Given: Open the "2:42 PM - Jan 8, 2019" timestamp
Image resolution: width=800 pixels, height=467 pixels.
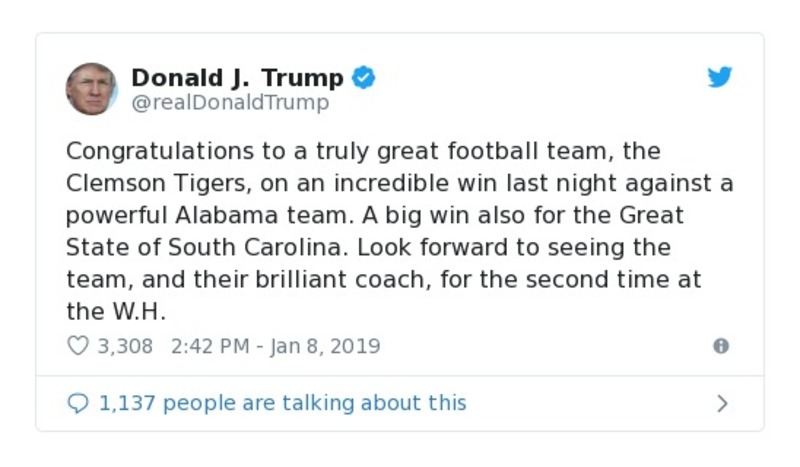Looking at the screenshot, I should tap(275, 346).
